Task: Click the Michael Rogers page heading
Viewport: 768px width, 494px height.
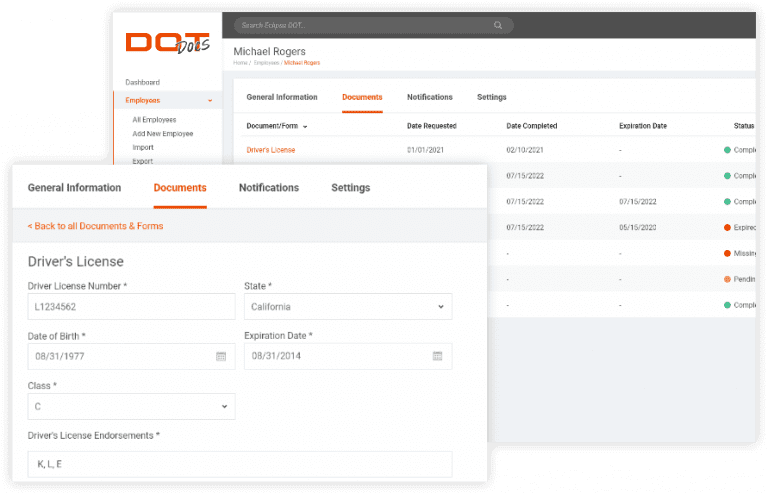Action: 269,51
